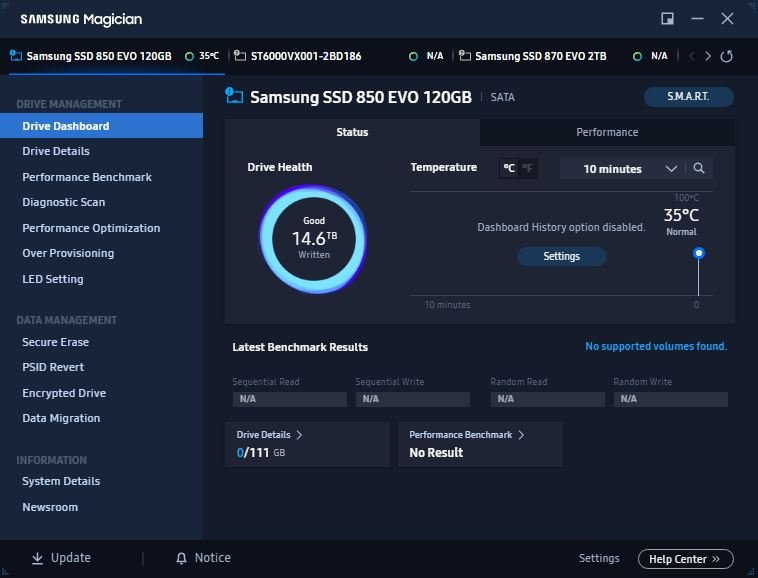Switch to the Status tab

352,132
